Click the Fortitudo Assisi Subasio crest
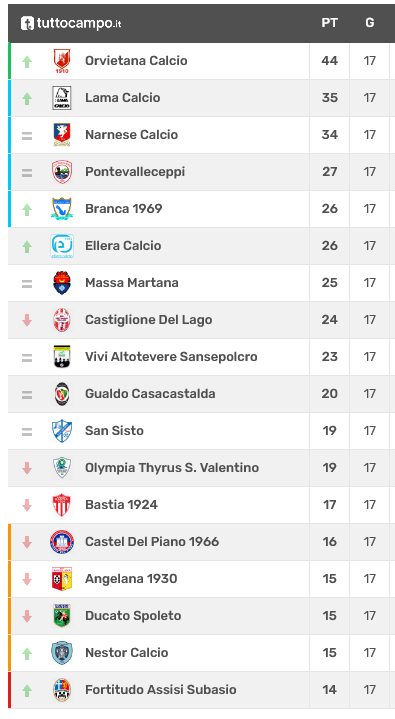The height and width of the screenshot is (719, 395). [x=61, y=690]
